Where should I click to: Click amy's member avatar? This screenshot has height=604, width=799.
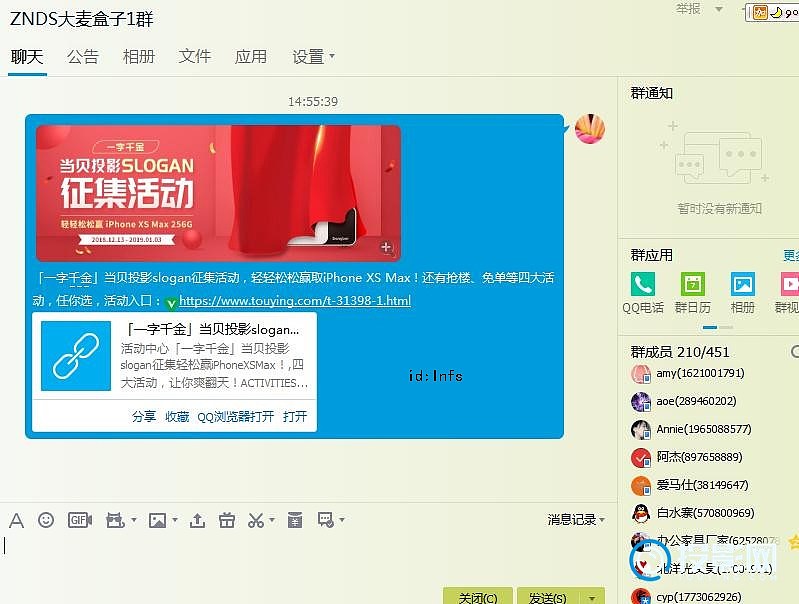(x=641, y=374)
